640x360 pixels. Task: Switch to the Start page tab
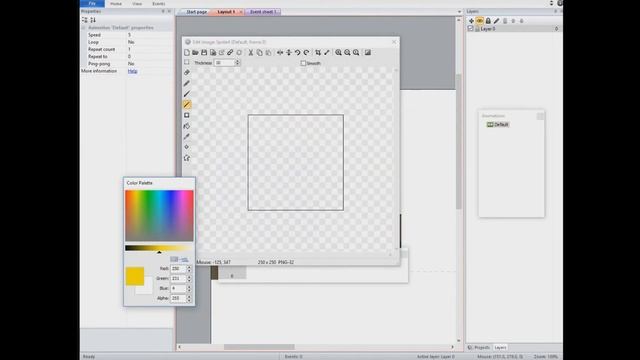tap(196, 12)
